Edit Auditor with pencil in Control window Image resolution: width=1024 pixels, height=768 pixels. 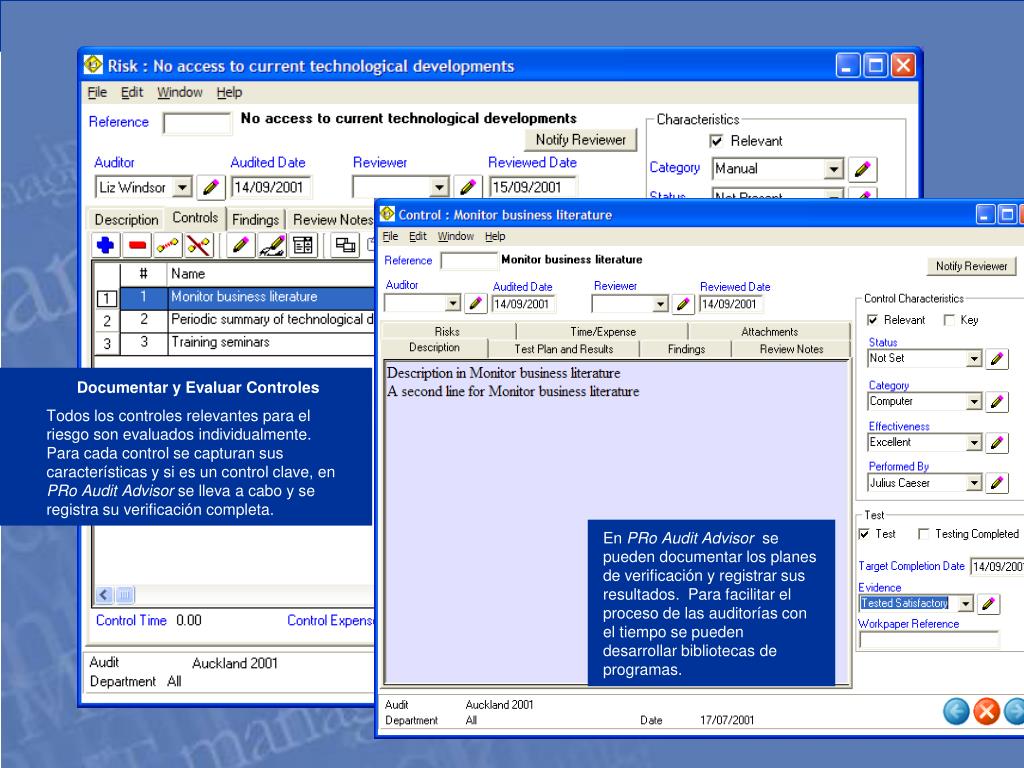click(475, 304)
